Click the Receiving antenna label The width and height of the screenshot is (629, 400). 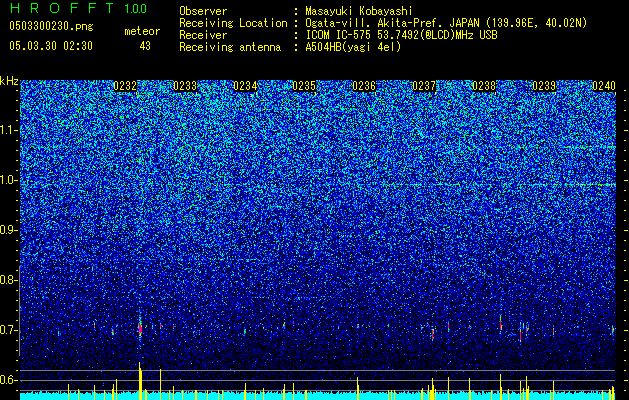coord(230,47)
